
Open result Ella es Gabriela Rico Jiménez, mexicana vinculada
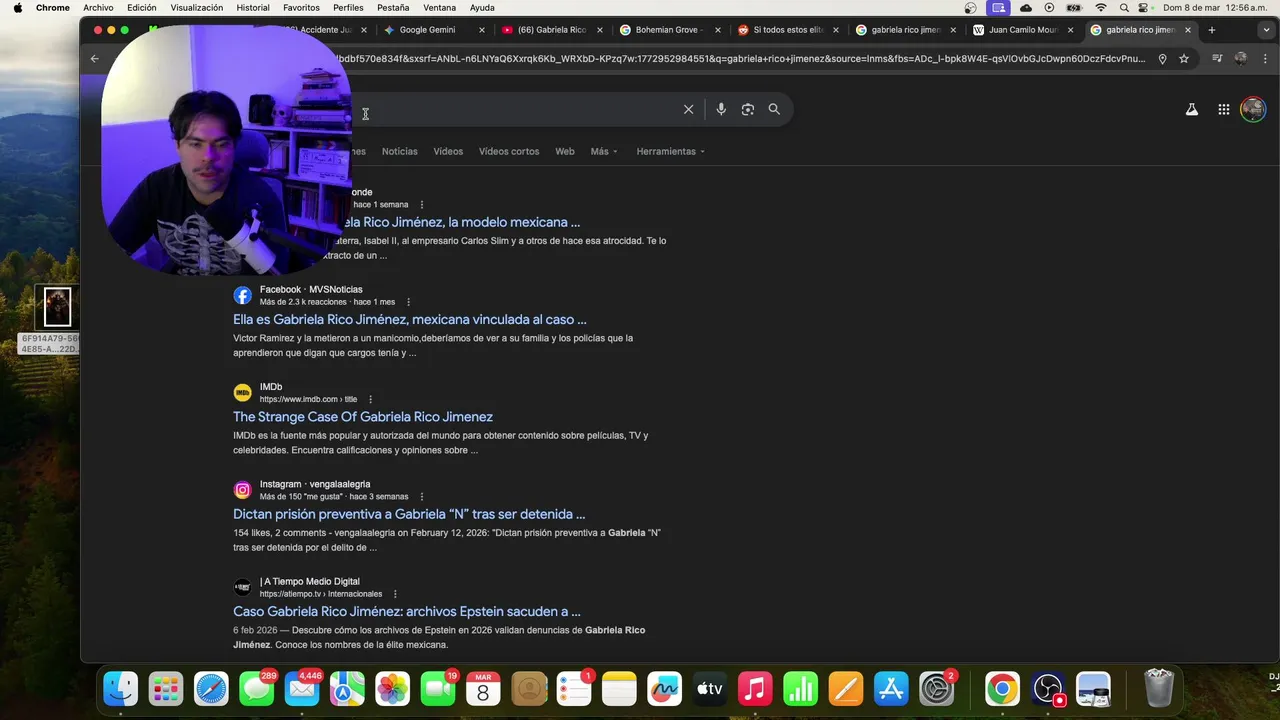point(410,320)
